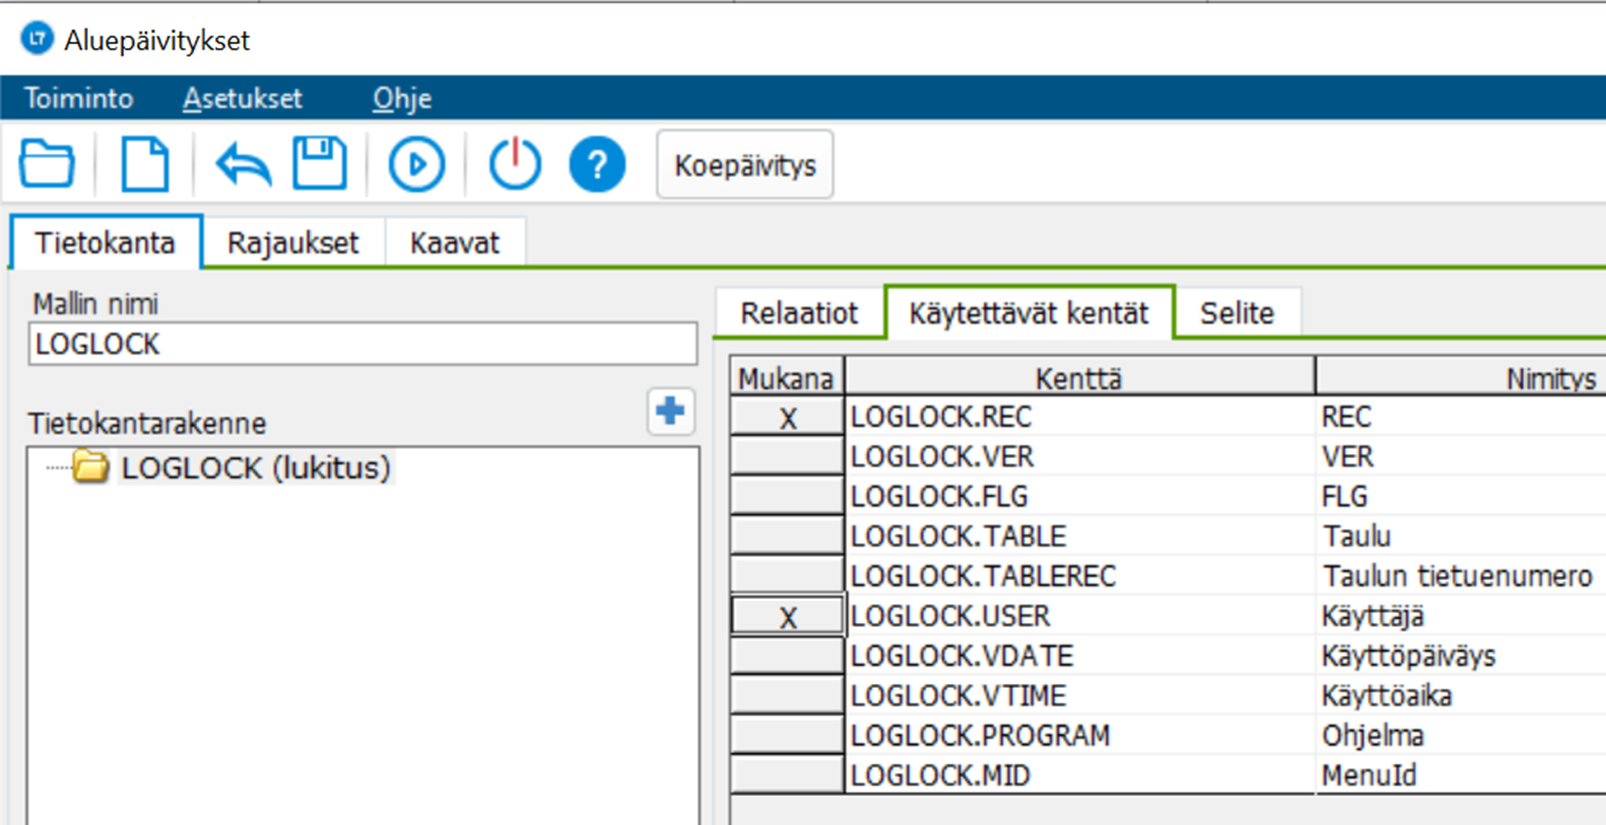Add table using blue plus icon

670,411
